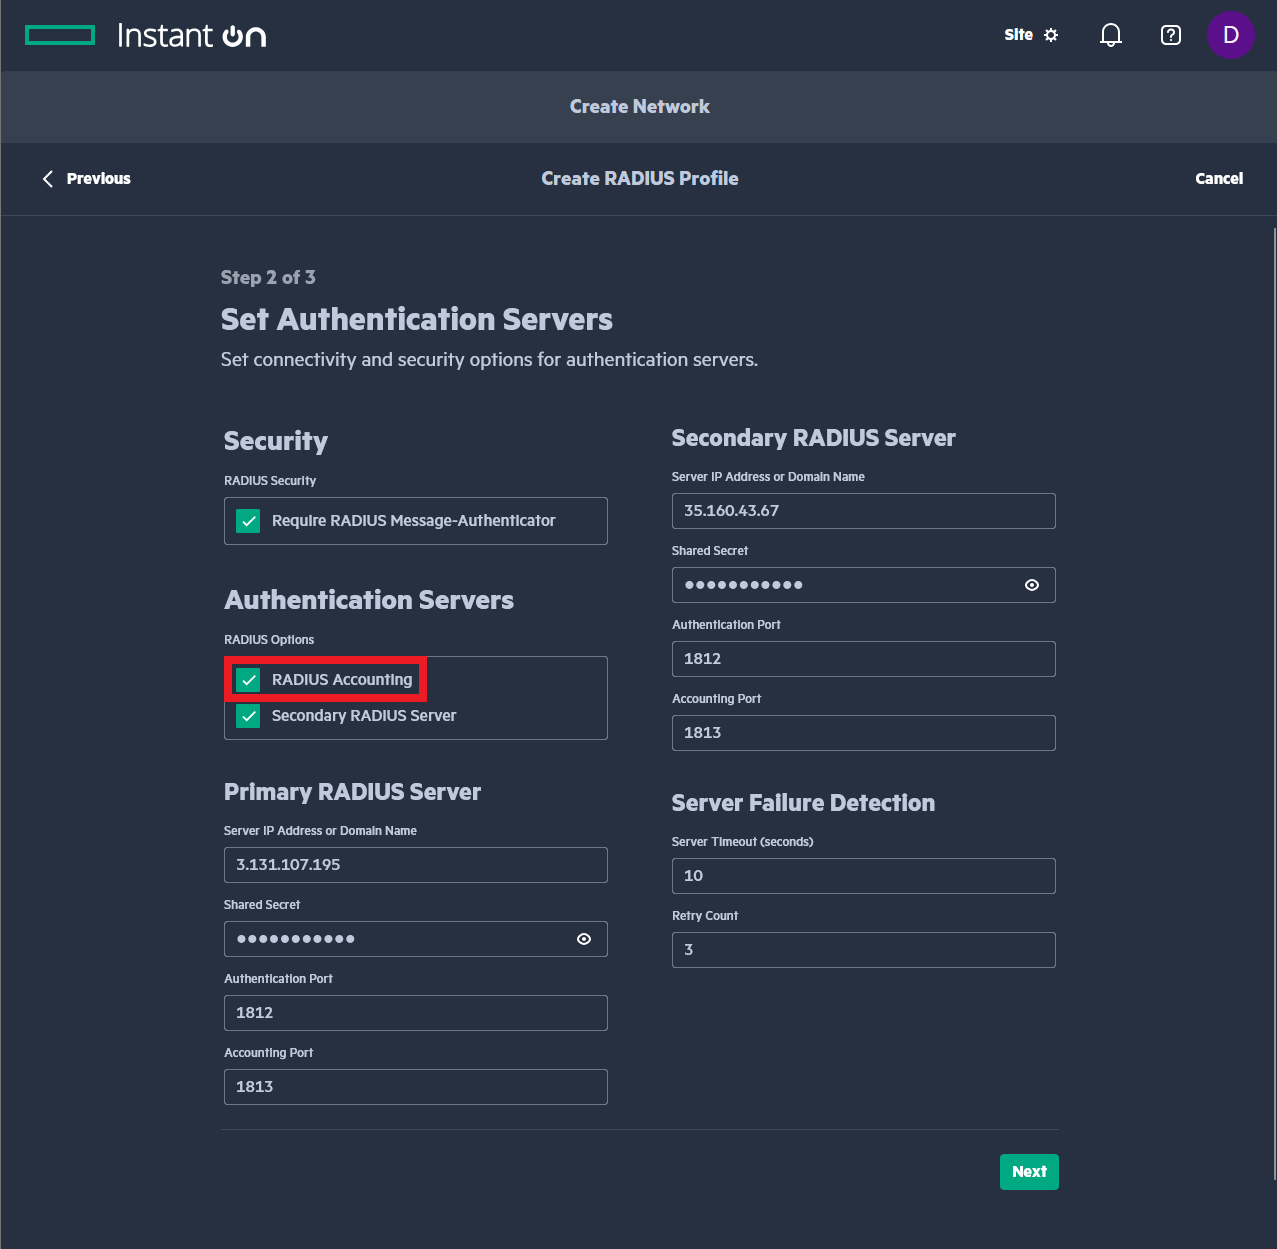Click the Create RADIUS Profile title

tap(640, 179)
